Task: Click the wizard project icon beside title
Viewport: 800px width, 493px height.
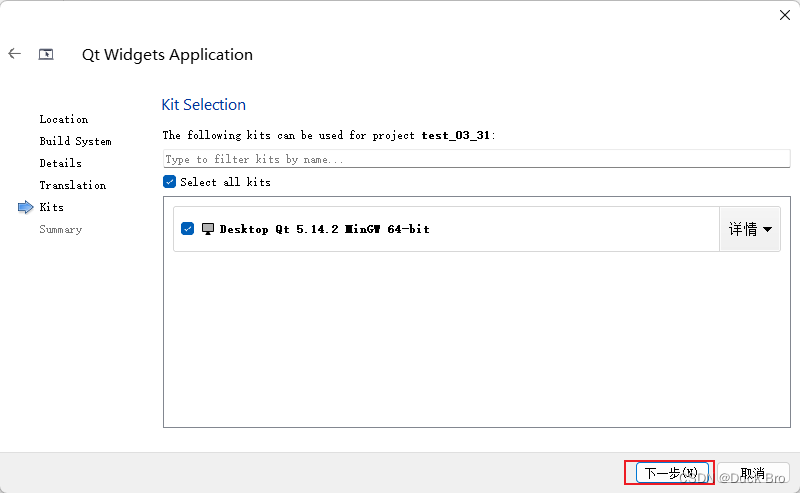Action: [46, 54]
